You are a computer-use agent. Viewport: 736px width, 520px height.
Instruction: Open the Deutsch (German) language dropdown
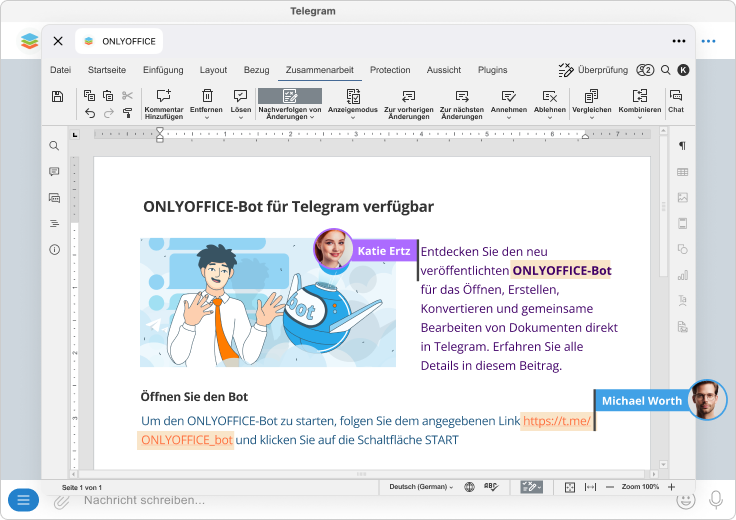[421, 487]
